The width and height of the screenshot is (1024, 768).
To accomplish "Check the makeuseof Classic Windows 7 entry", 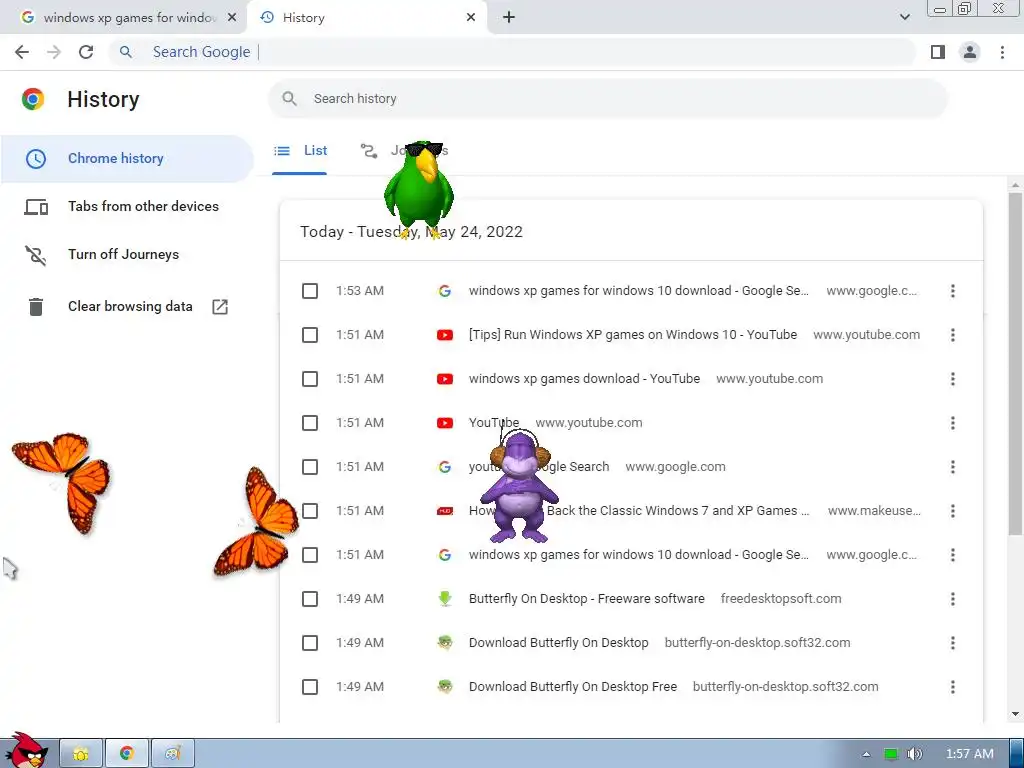I will (x=310, y=511).
